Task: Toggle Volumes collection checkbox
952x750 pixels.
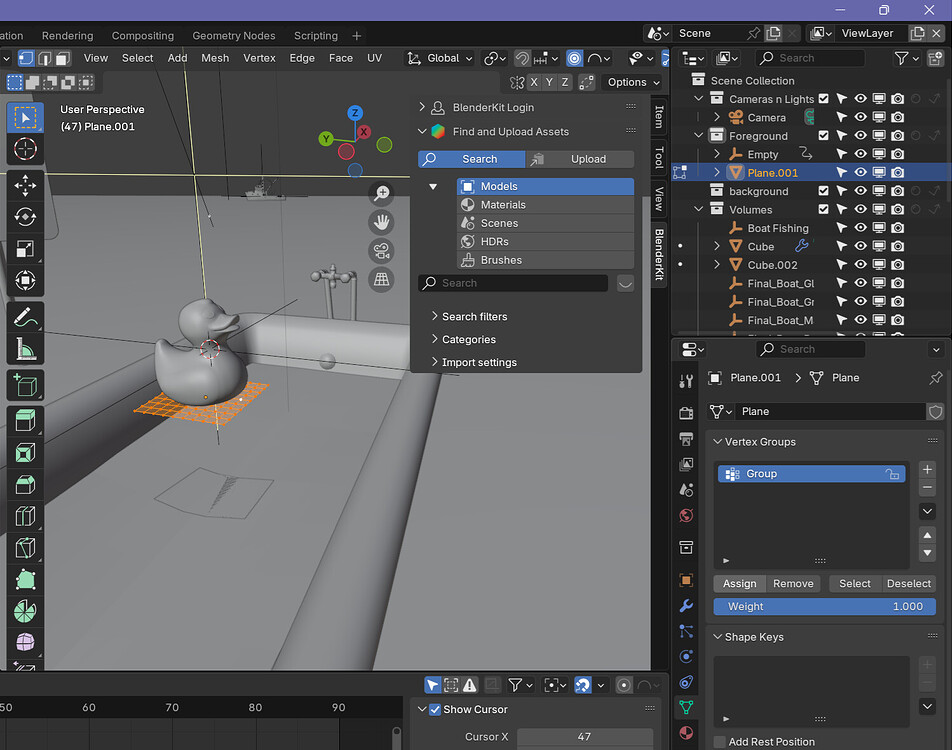Action: click(823, 209)
